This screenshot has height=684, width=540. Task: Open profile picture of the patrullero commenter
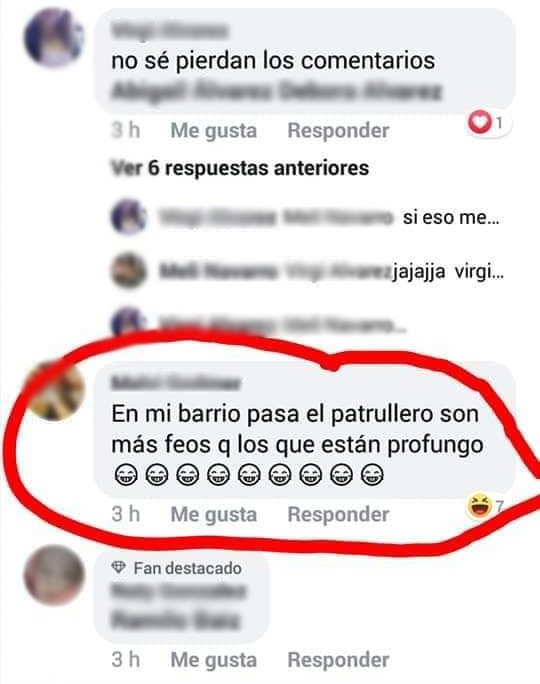tap(55, 390)
